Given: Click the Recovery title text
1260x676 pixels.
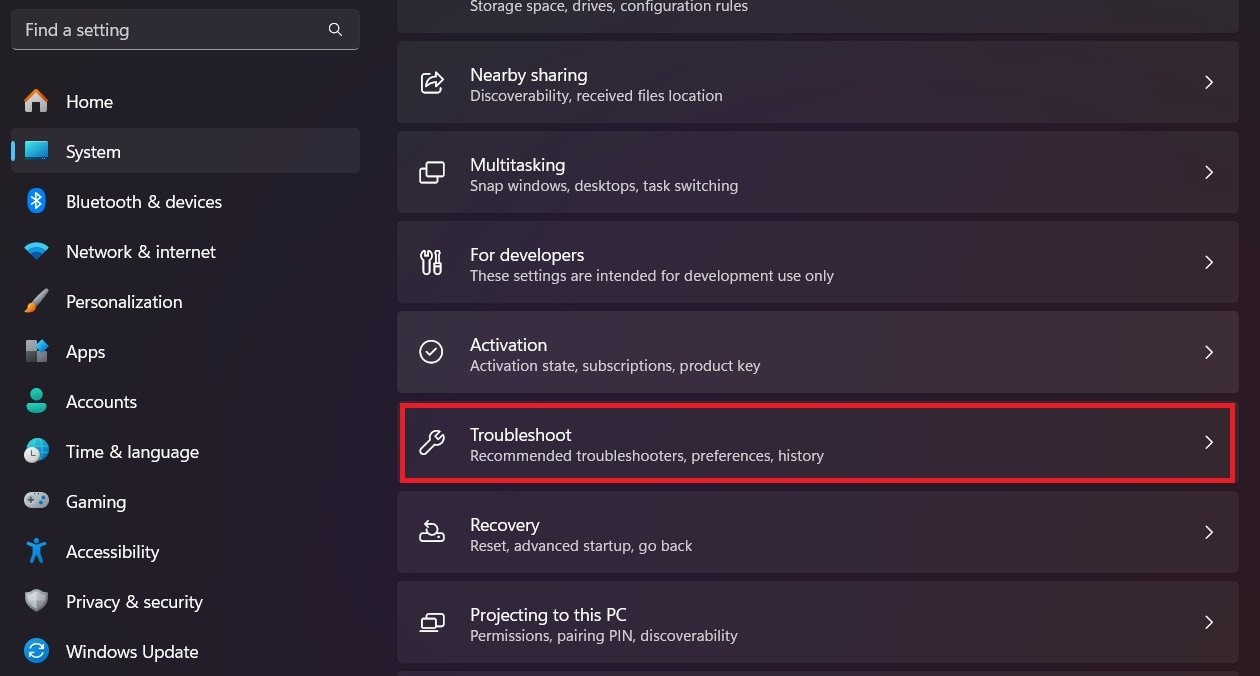Looking at the screenshot, I should click(504, 524).
